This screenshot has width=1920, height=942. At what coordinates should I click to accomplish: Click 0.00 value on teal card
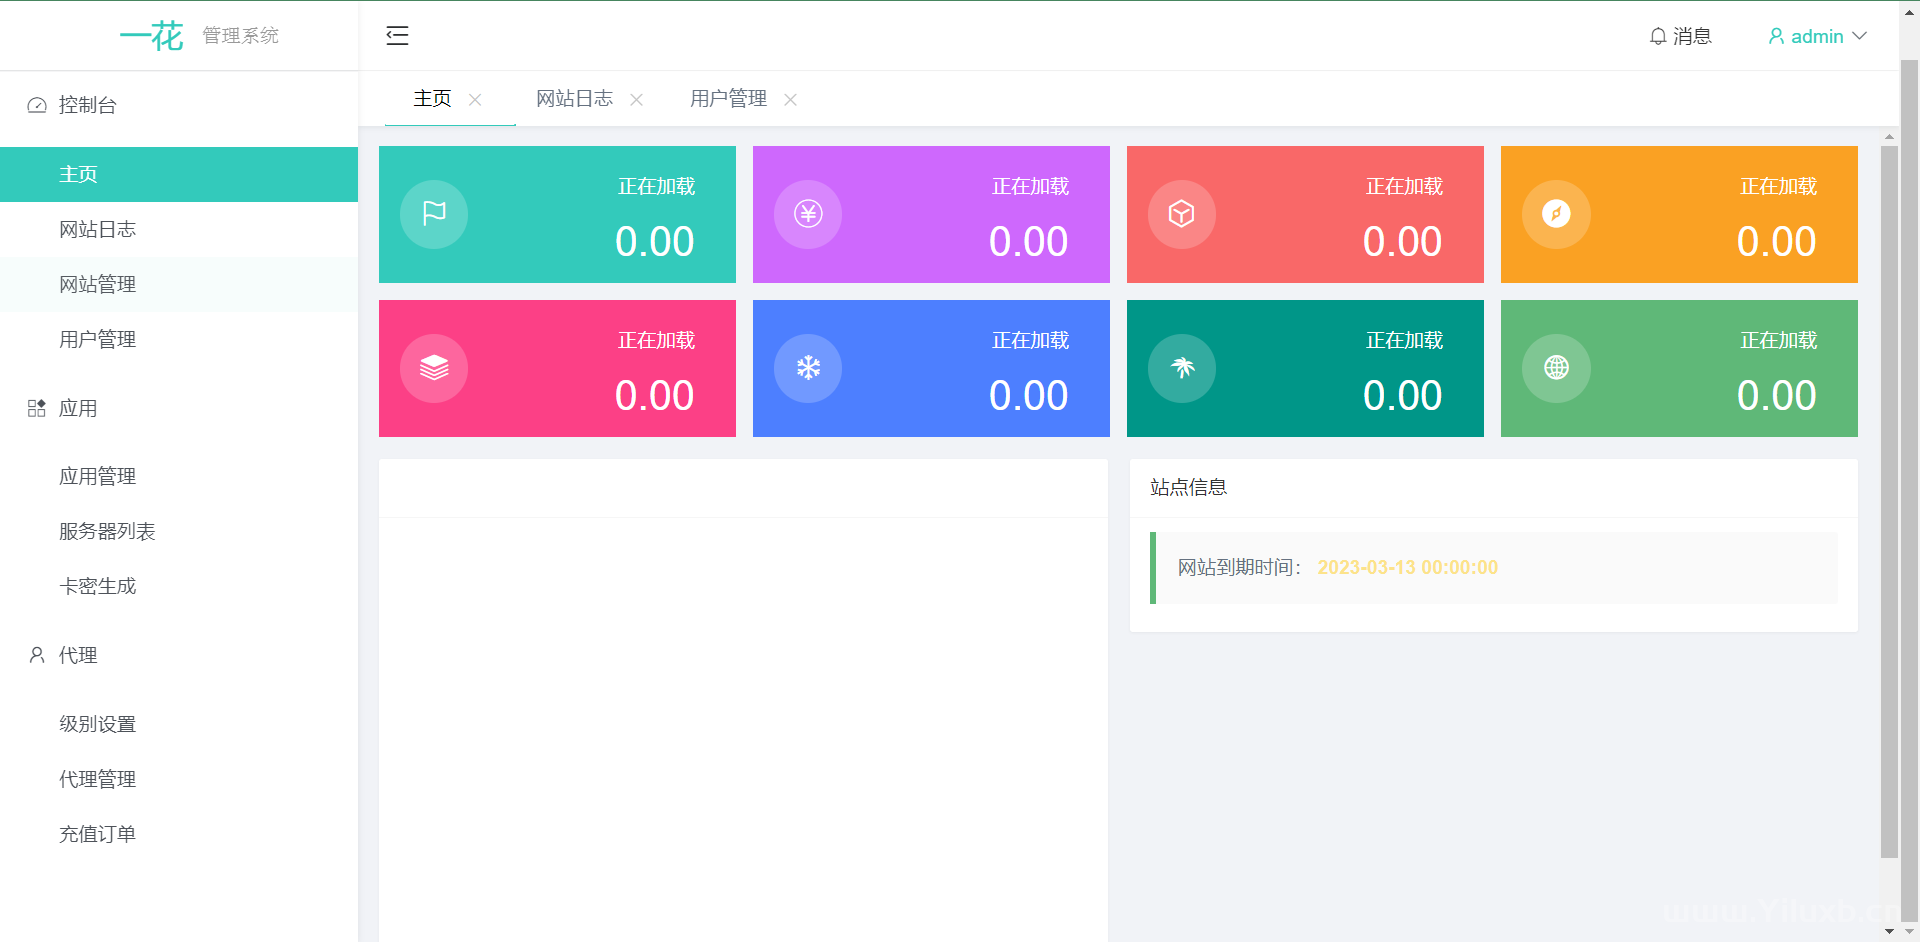click(654, 242)
